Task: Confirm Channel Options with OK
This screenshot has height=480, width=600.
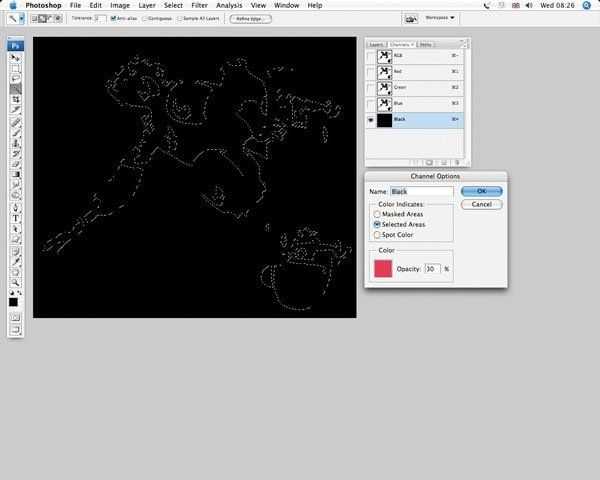Action: 481,191
